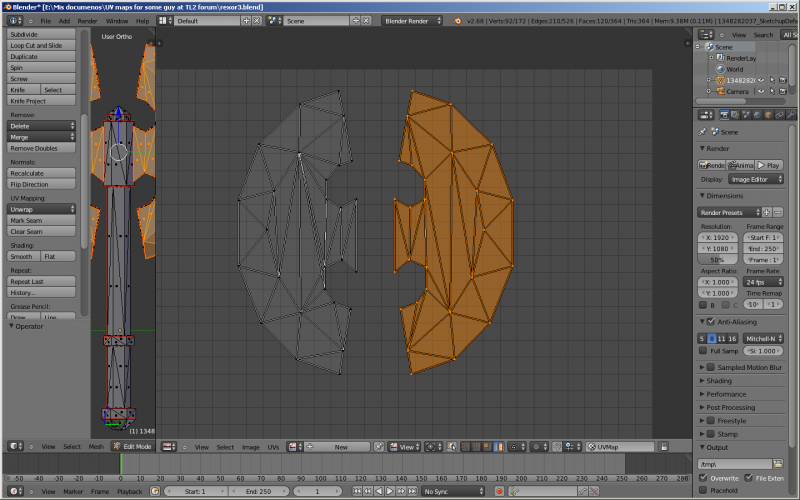Click the output folder browse icon

pyautogui.click(x=779, y=464)
